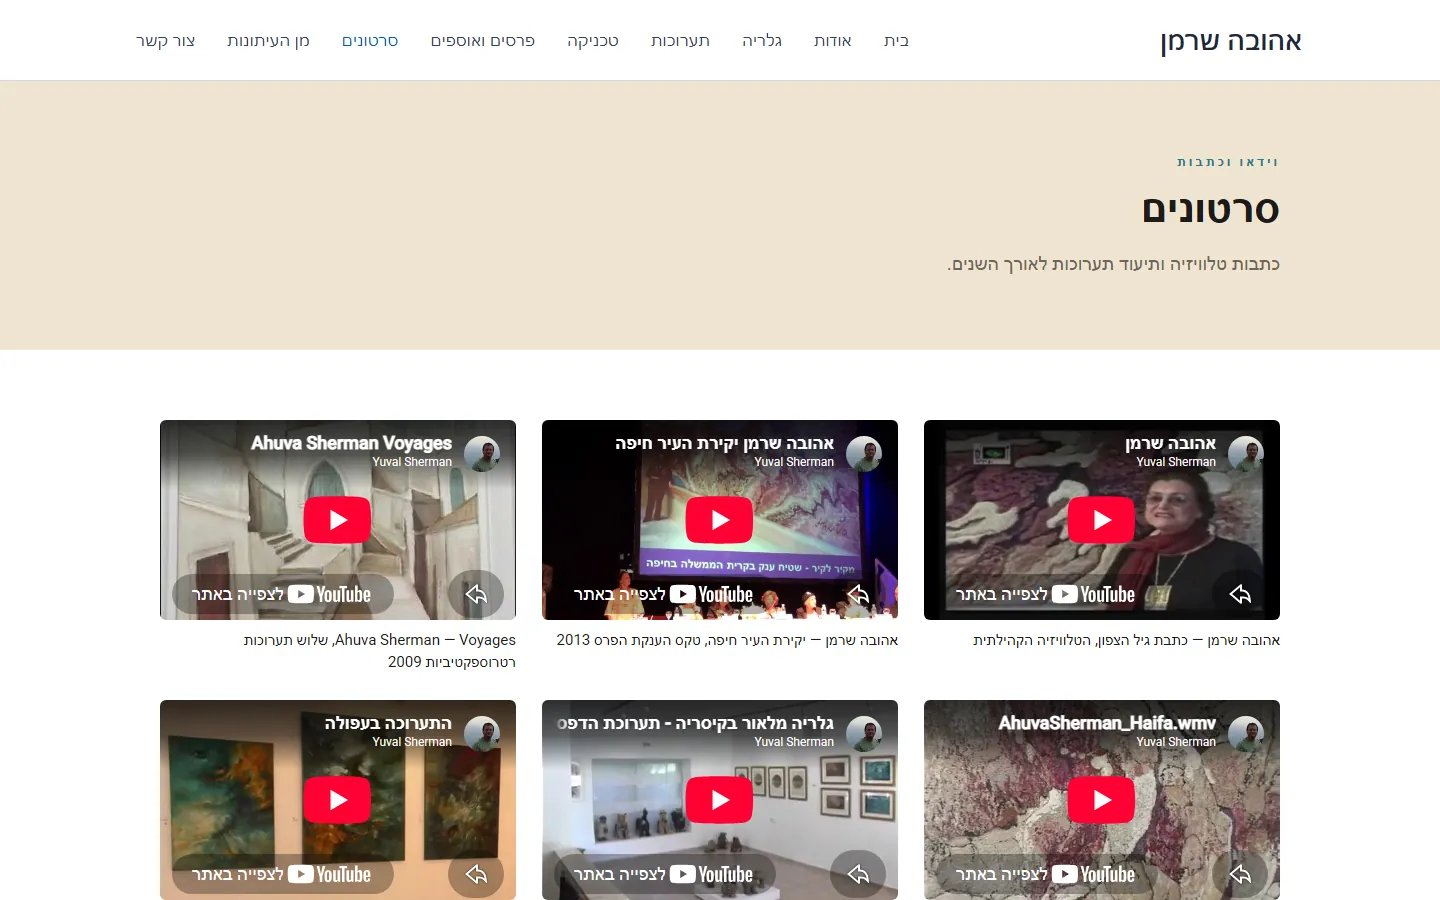The width and height of the screenshot is (1440, 900).
Task: Open the Ahuva Sherman Voyages video title link
Action: 351,443
